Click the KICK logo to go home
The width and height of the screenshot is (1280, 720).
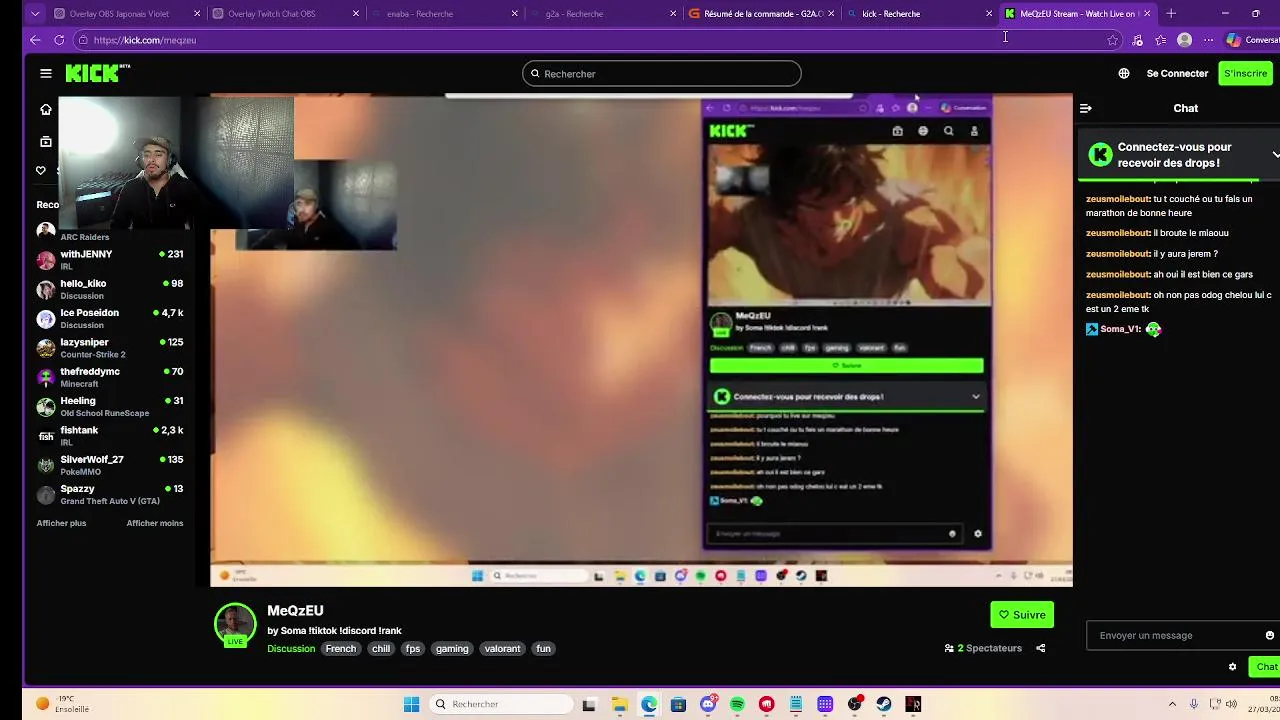97,73
